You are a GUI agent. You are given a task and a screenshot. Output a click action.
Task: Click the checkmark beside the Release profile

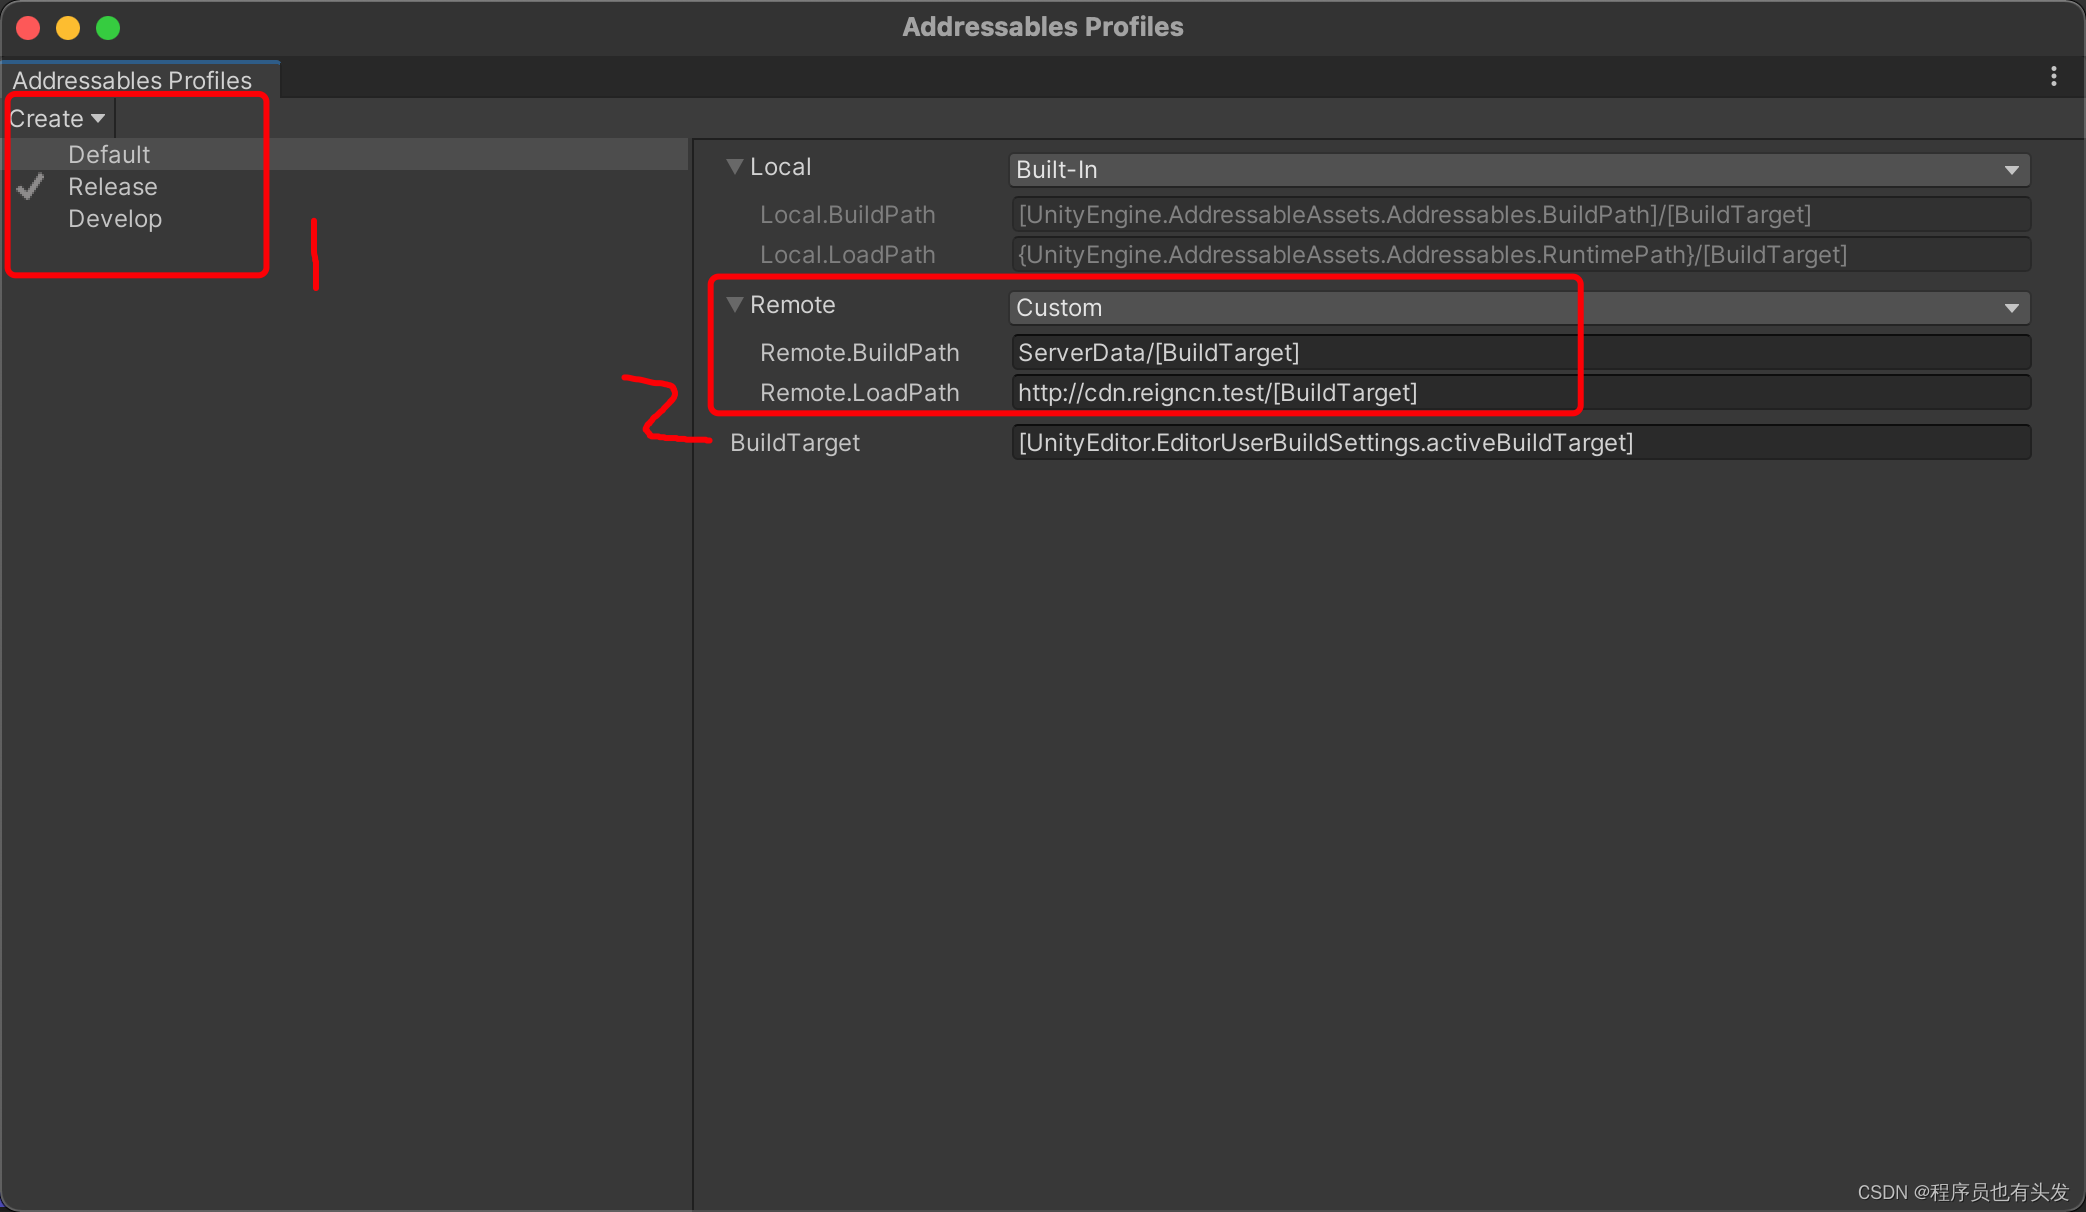30,186
